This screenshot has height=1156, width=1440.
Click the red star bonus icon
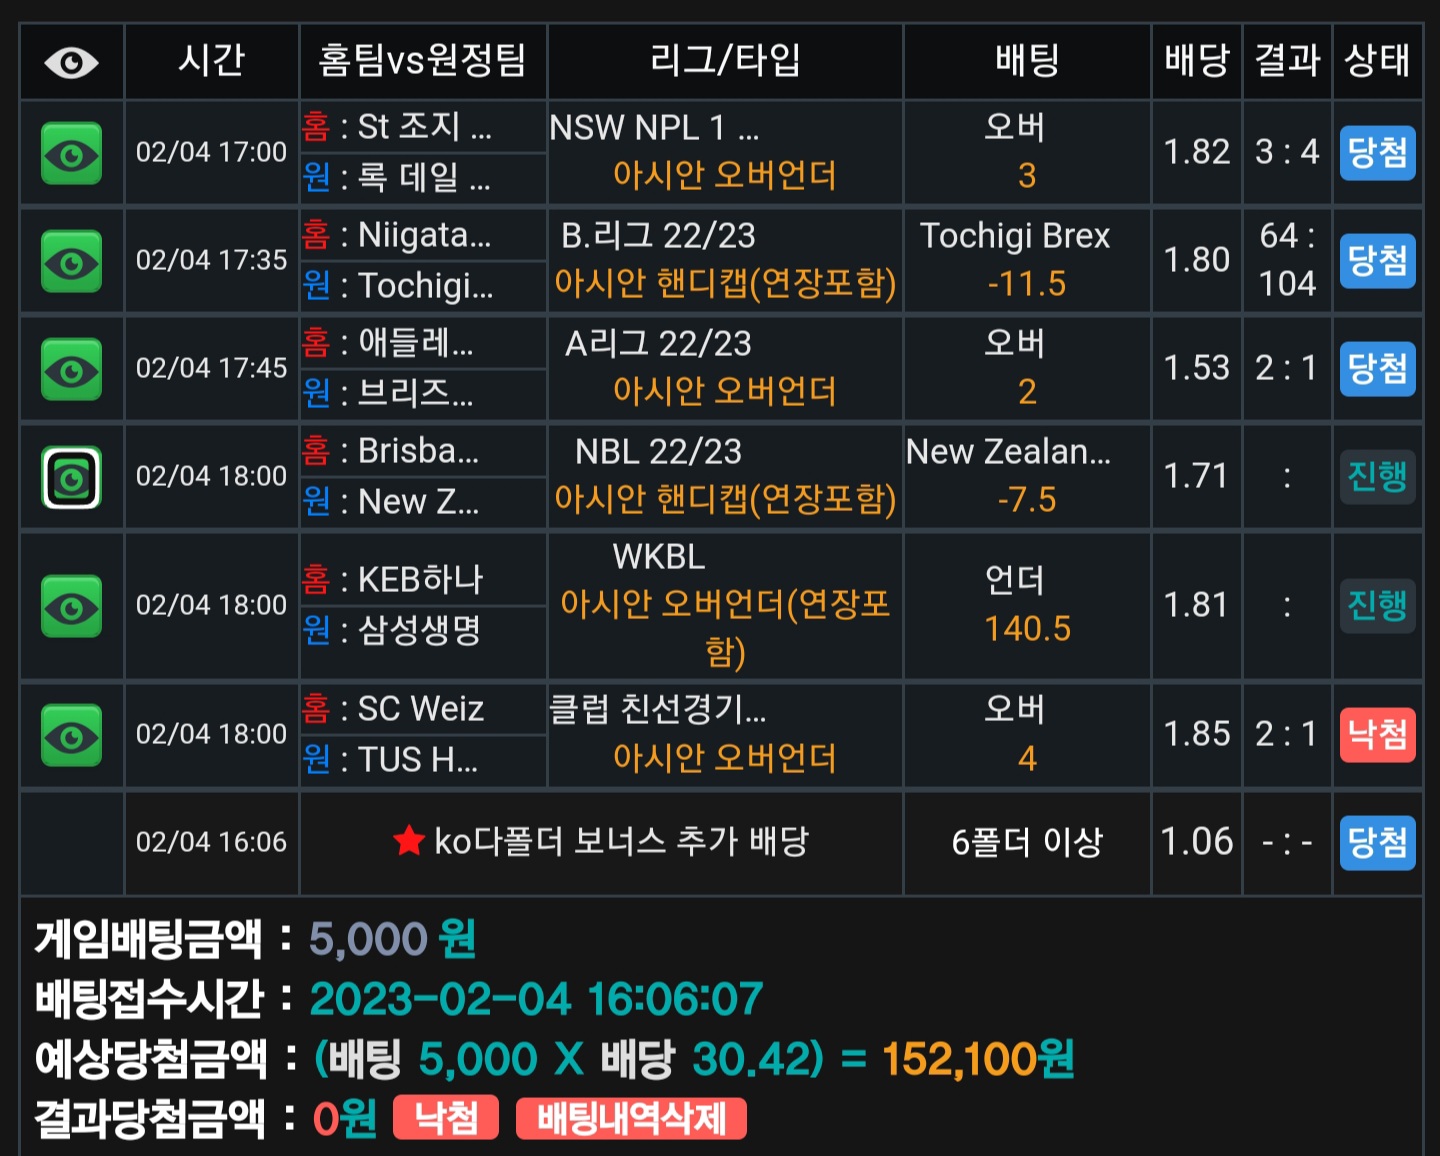tap(409, 841)
